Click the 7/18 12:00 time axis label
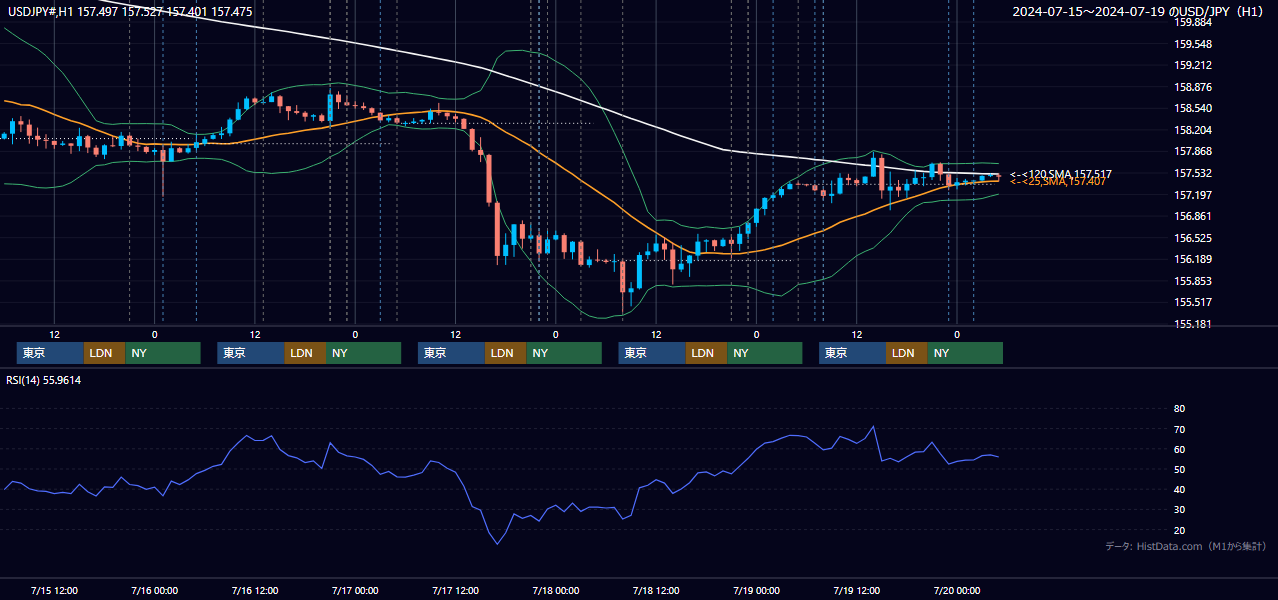Screen dimensions: 1278x600 (656, 590)
